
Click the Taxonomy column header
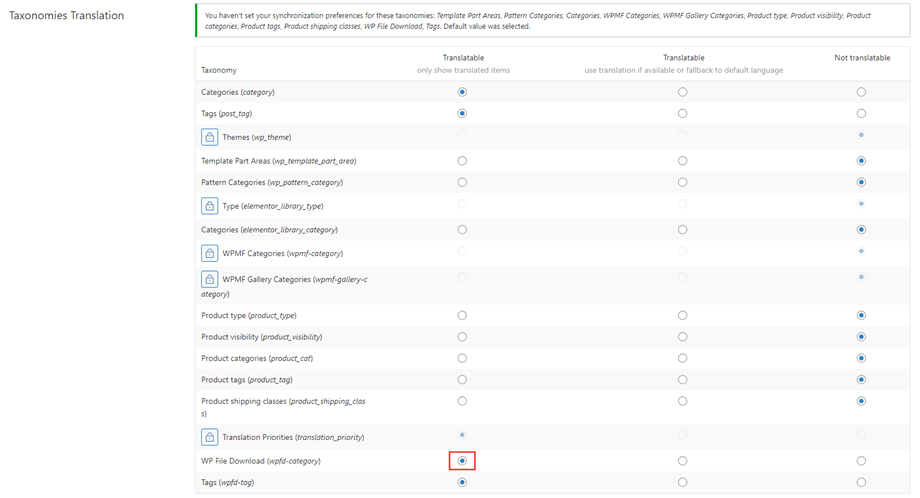click(219, 70)
